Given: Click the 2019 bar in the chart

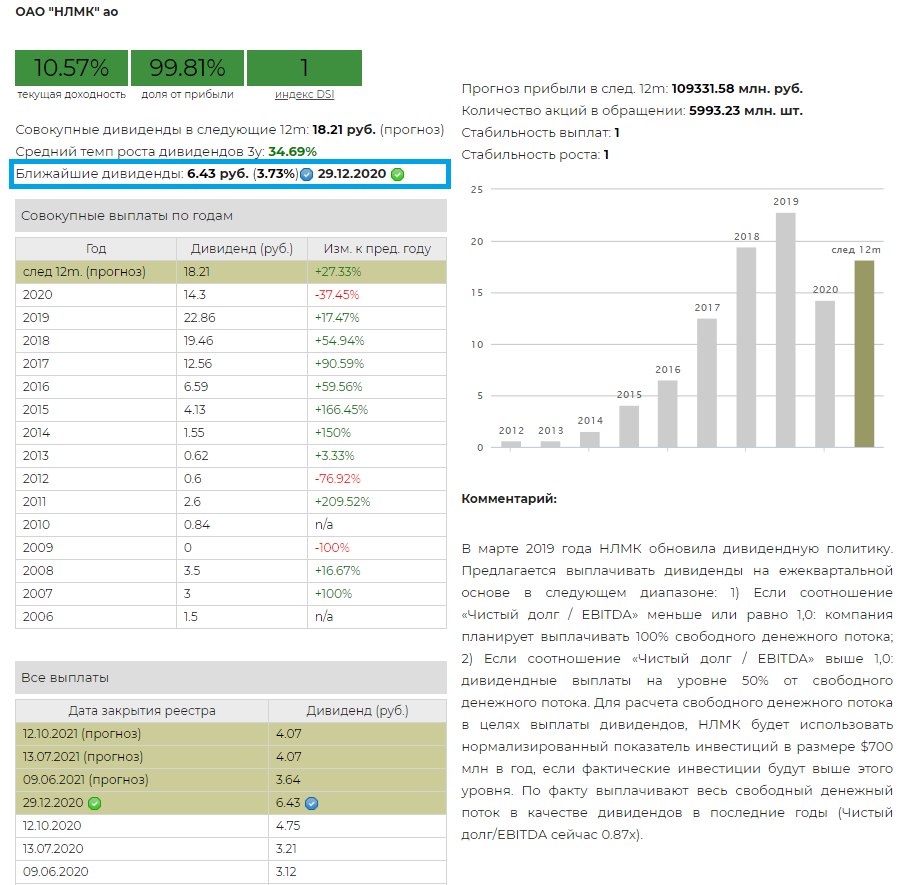Looking at the screenshot, I should (x=785, y=330).
